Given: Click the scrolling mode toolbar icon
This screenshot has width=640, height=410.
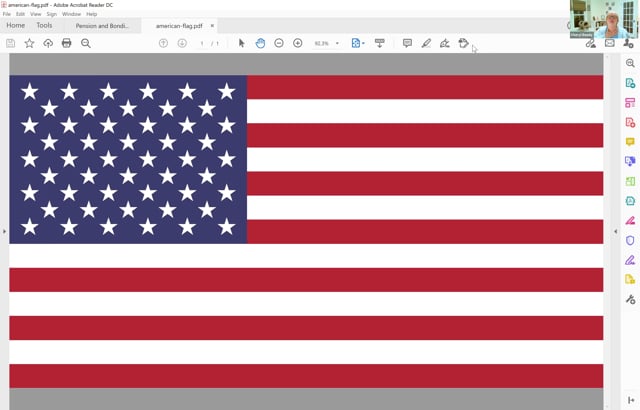Looking at the screenshot, I should pyautogui.click(x=380, y=43).
